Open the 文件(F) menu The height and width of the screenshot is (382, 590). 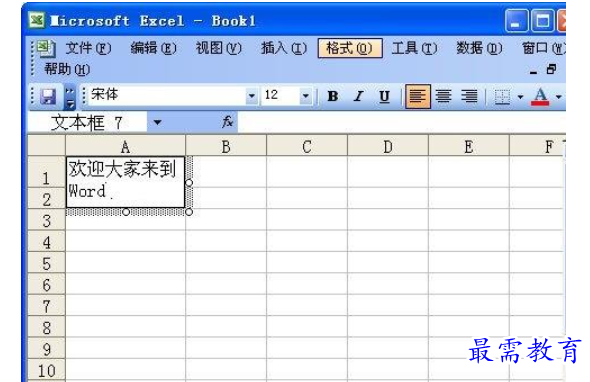click(x=88, y=48)
